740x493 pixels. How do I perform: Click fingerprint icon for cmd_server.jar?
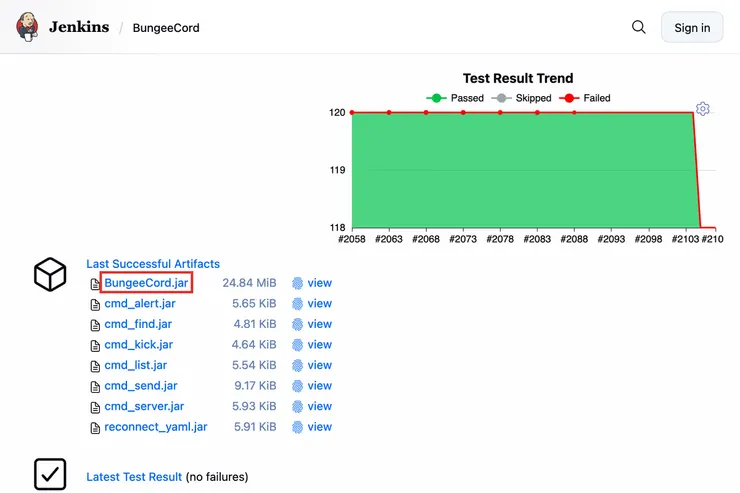click(x=297, y=406)
